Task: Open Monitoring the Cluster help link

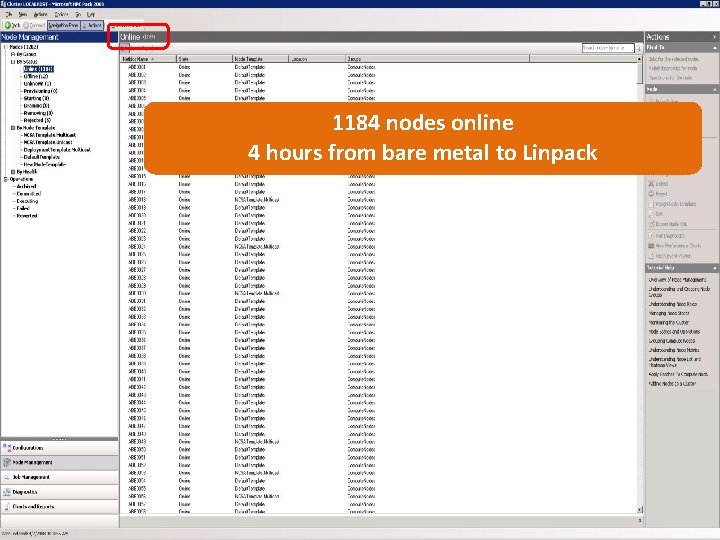Action: [x=669, y=322]
